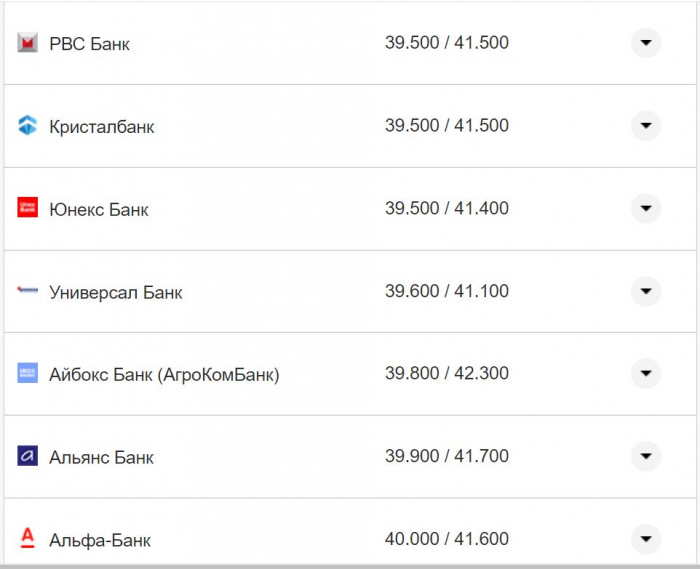Click the Альянс Банк logo icon

(x=28, y=456)
